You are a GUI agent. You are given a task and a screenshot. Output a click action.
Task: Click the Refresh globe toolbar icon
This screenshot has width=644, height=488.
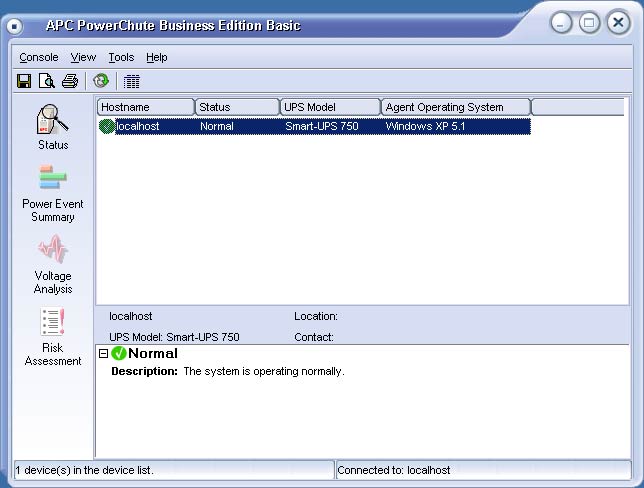pos(101,81)
